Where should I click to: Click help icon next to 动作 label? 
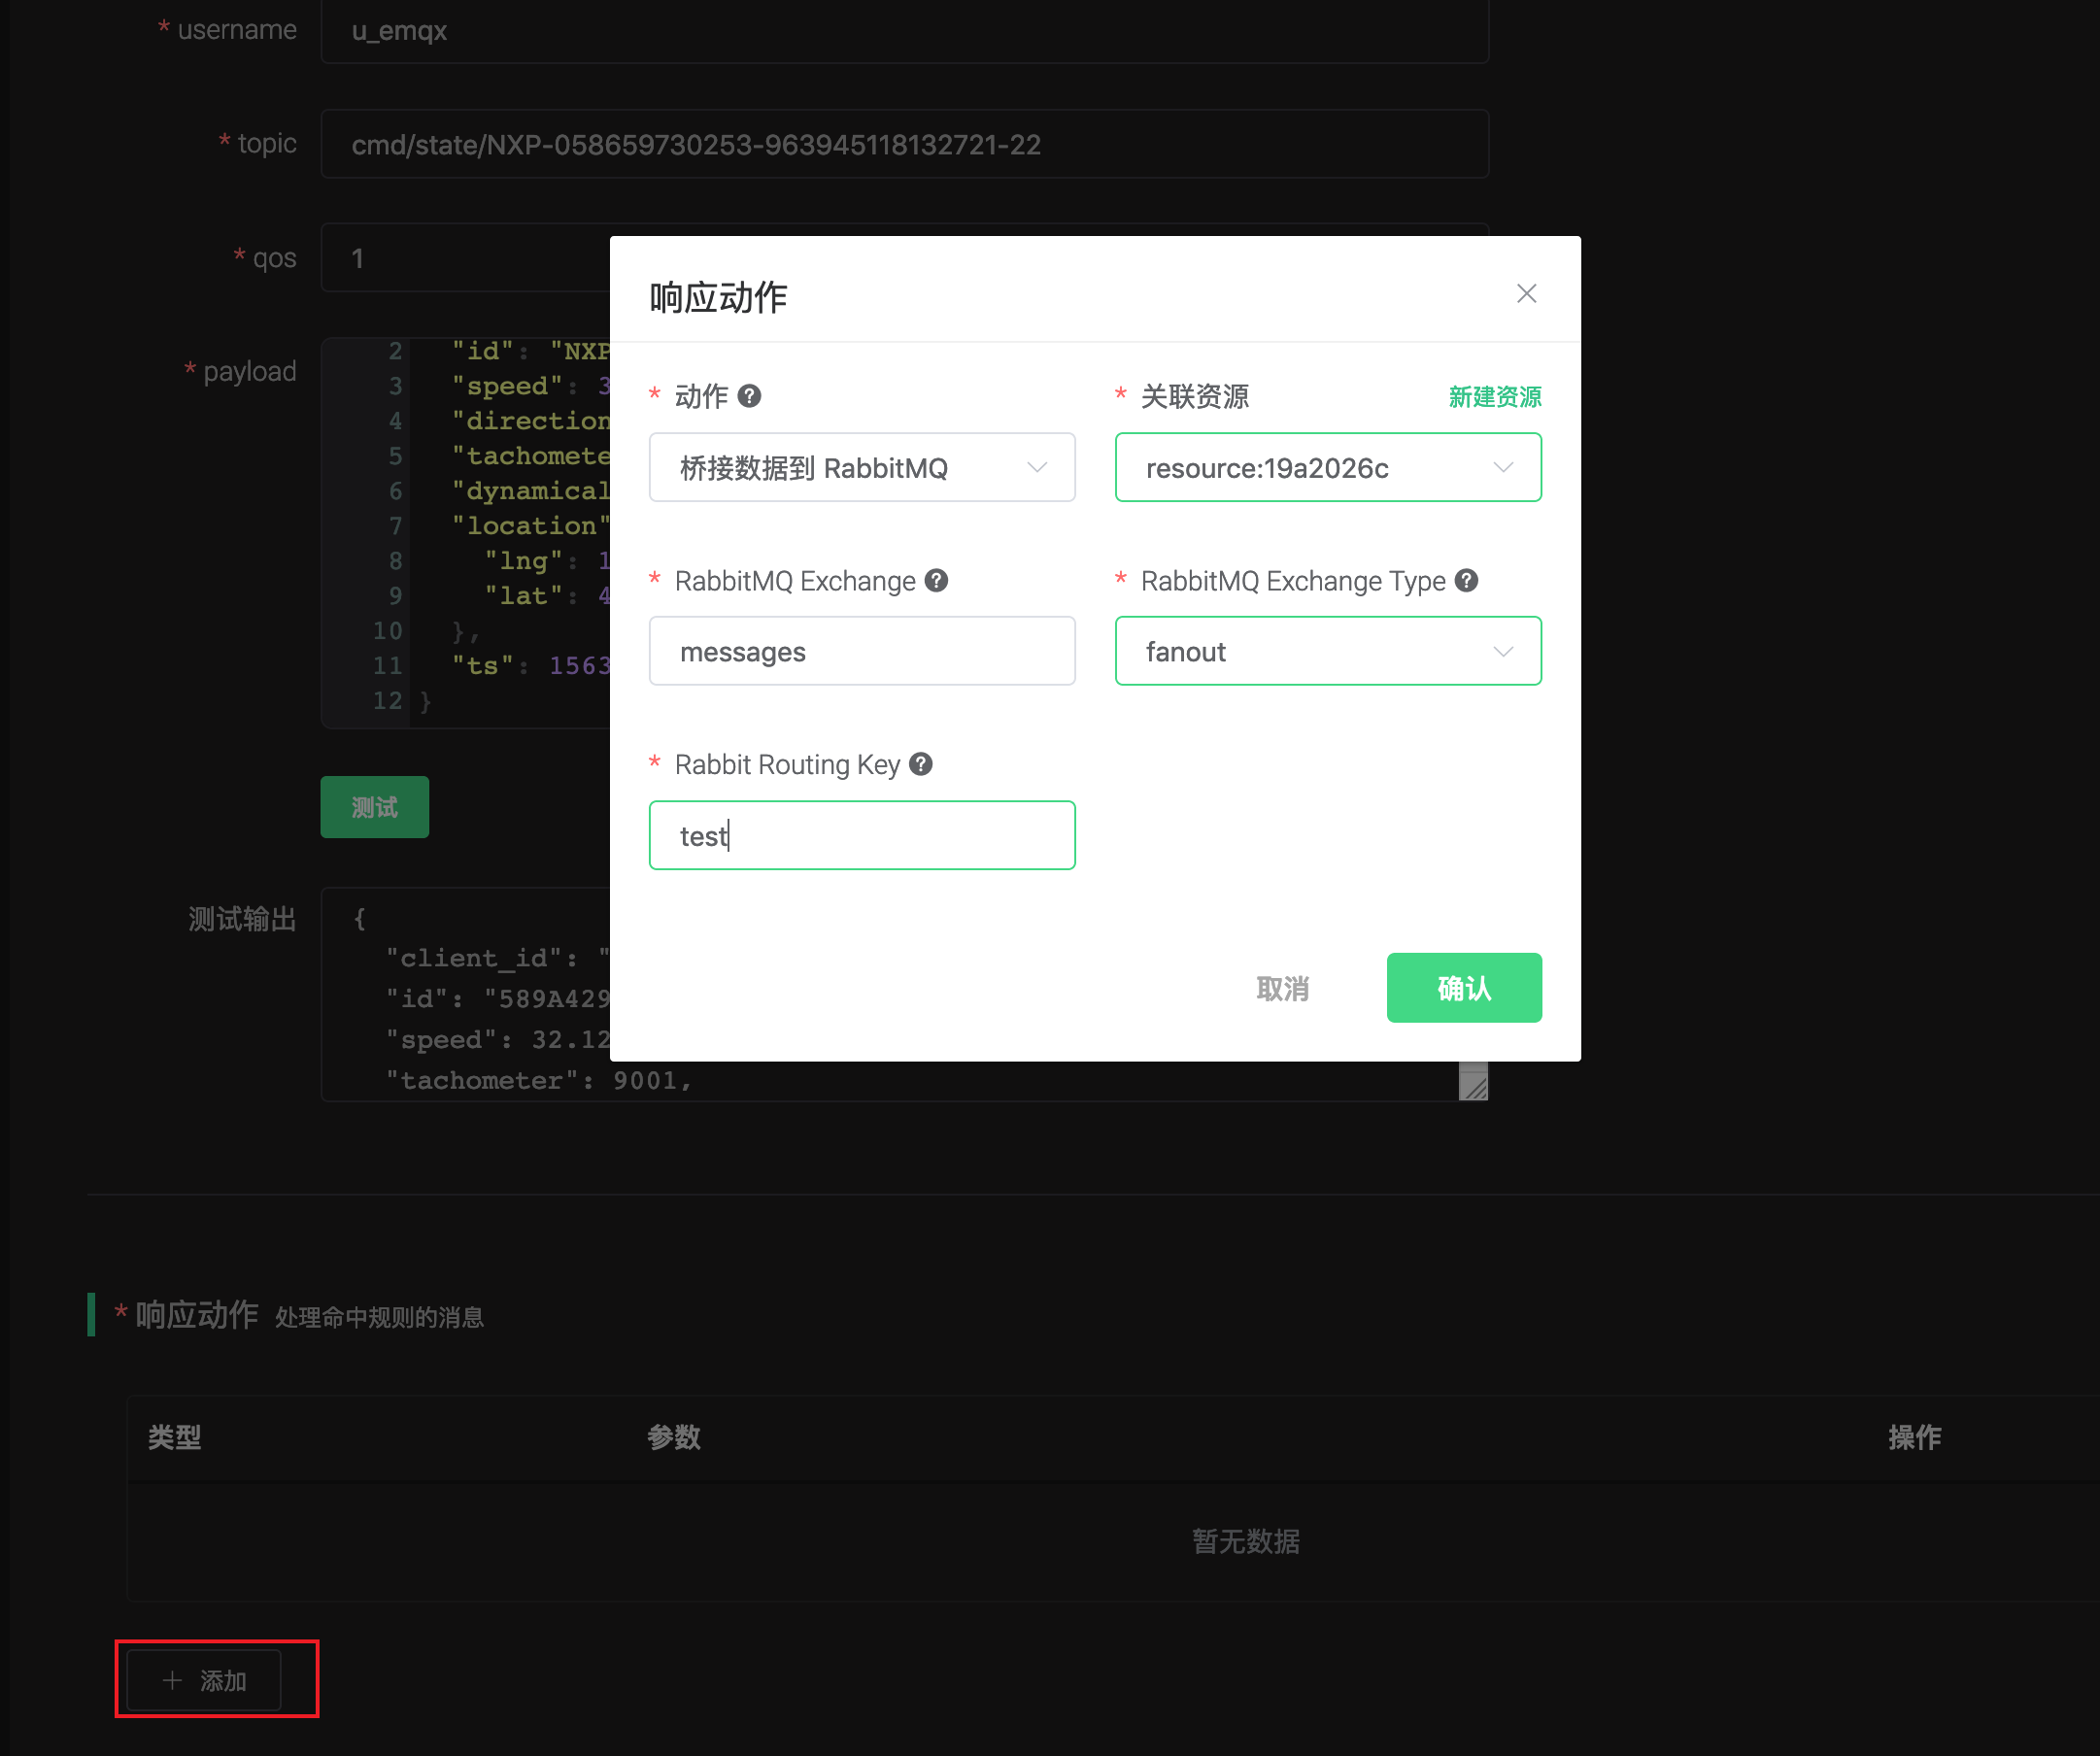click(x=749, y=396)
